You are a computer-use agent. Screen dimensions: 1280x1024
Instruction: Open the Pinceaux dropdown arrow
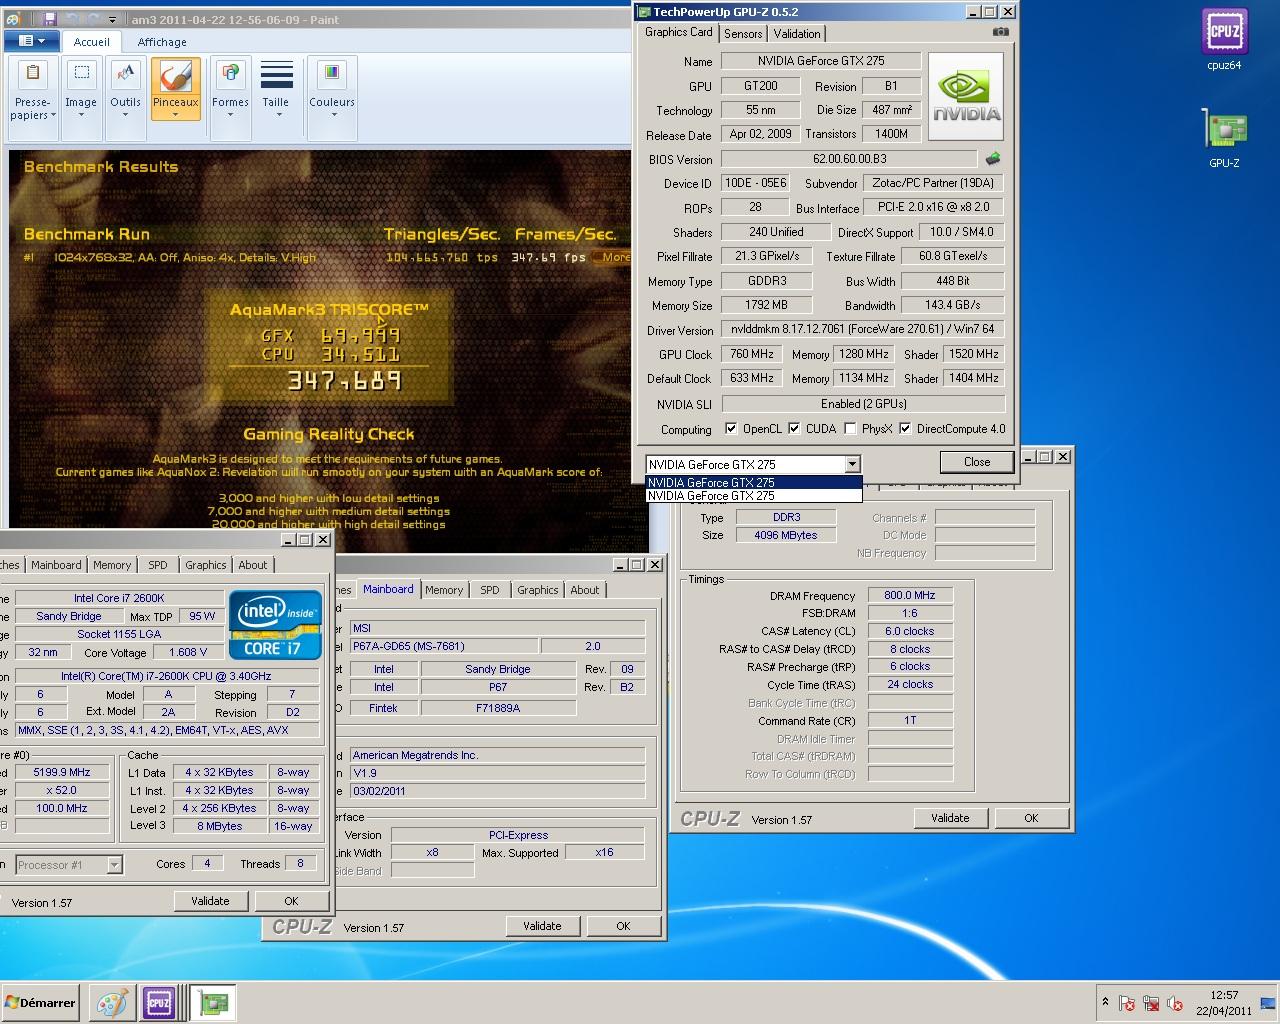pos(176,115)
